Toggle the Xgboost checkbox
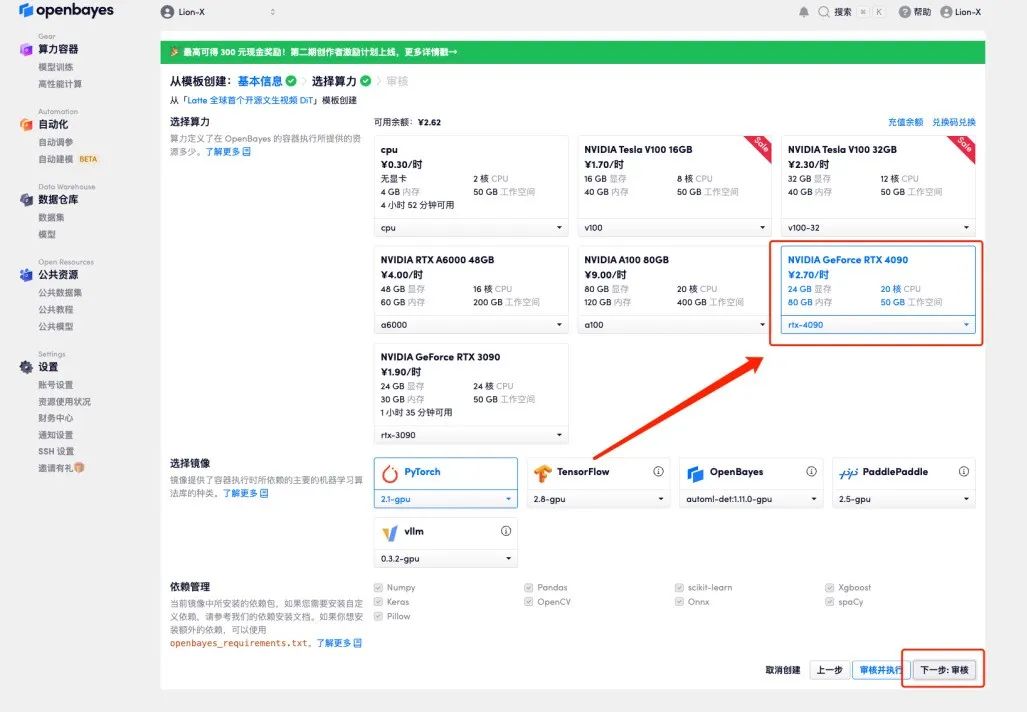Viewport: 1027px width, 712px height. tap(830, 587)
